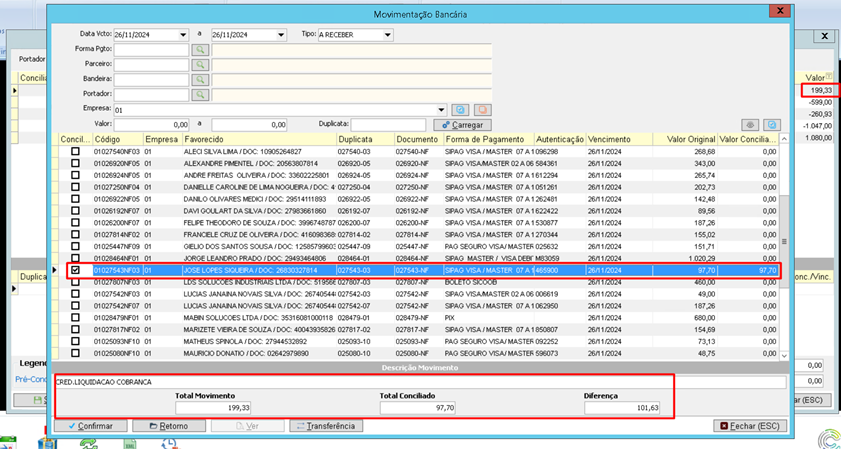Screen dimensions: 841x449
Task: Expand the Empresa combo box
Action: tap(441, 109)
